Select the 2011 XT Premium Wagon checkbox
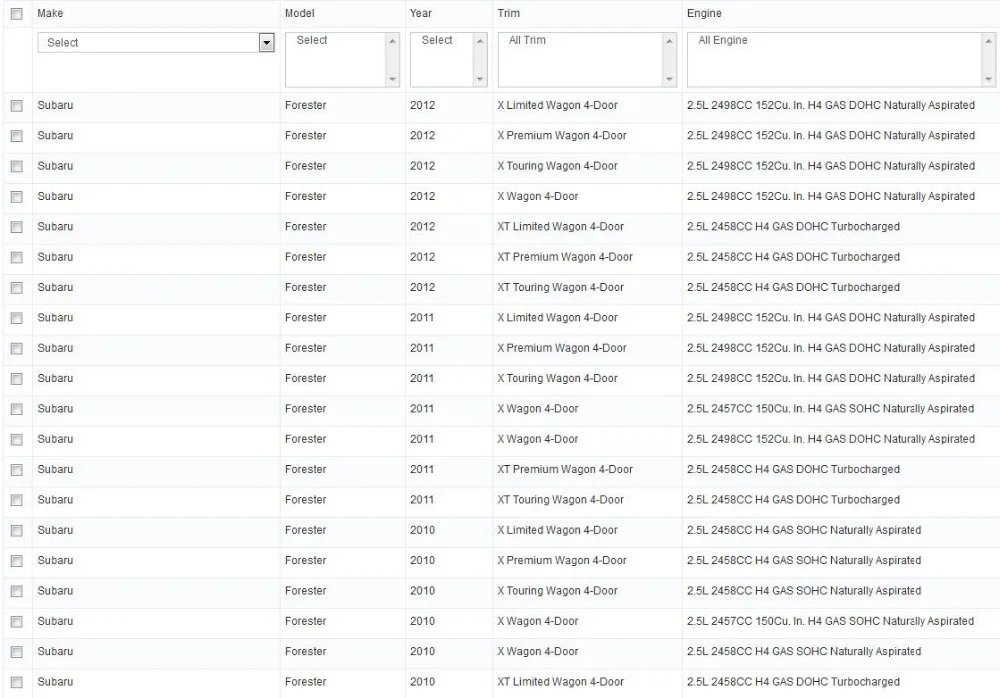The image size is (1000, 698). (17, 470)
